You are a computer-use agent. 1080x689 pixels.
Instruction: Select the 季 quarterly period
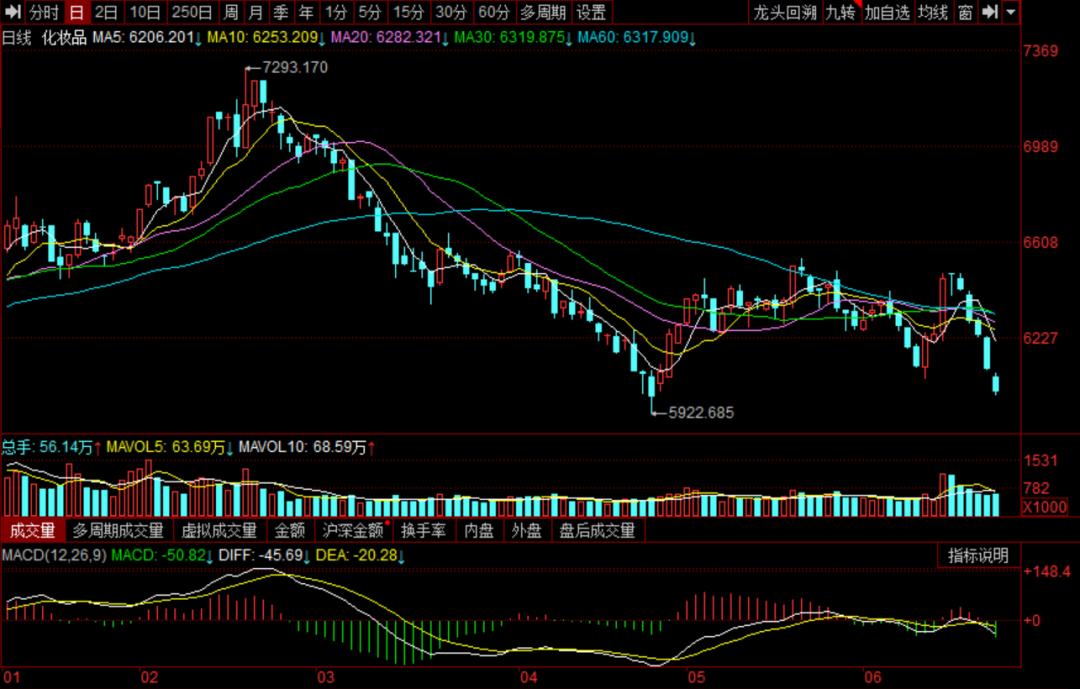pyautogui.click(x=280, y=12)
